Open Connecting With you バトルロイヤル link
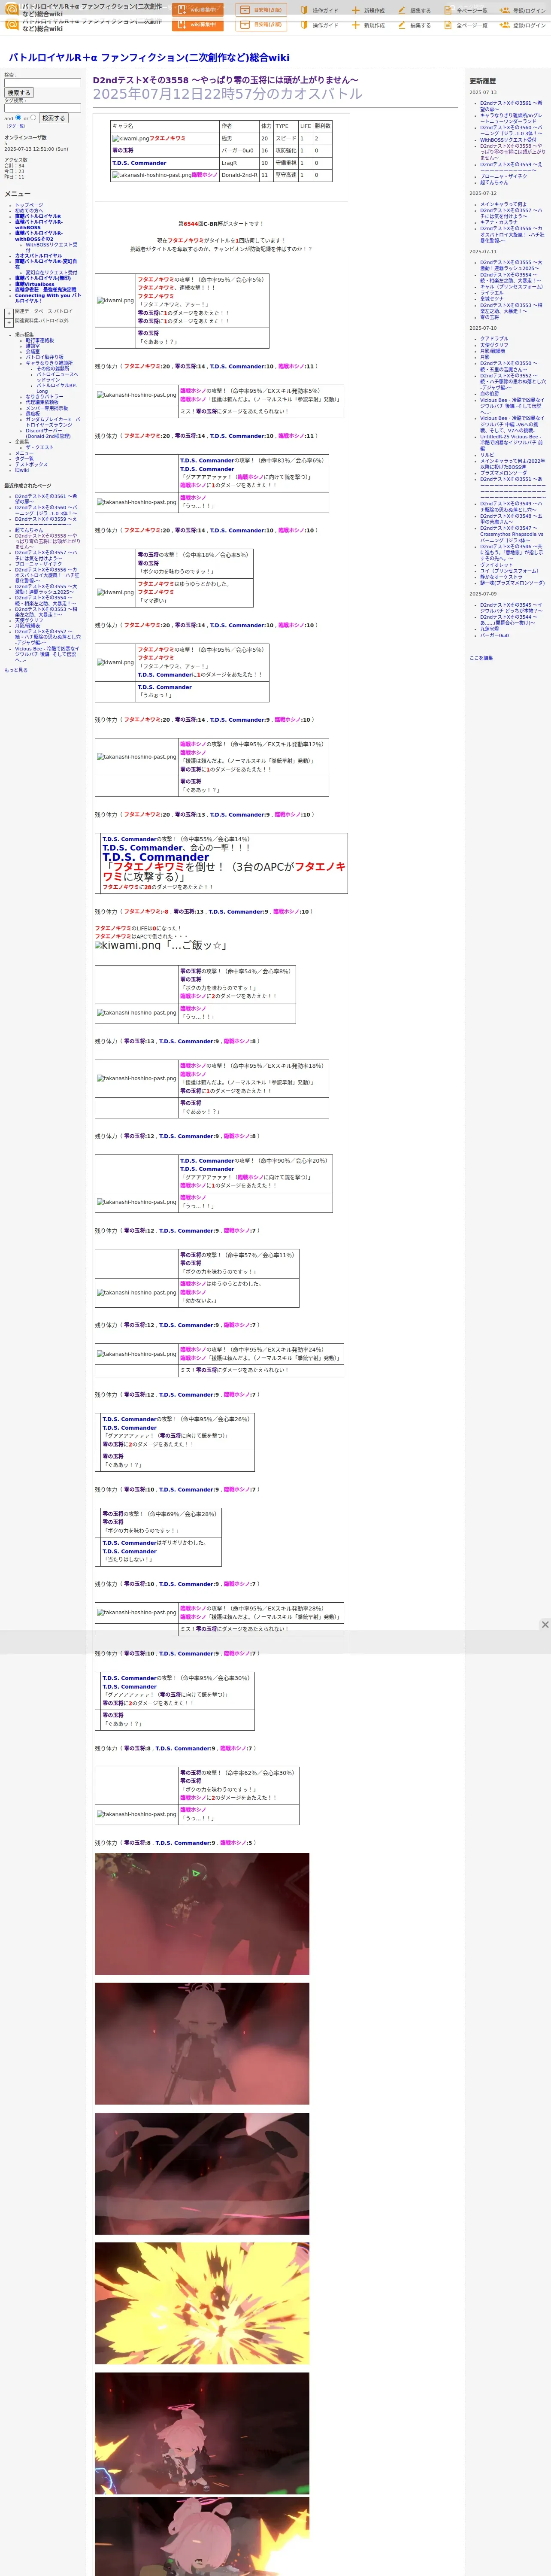The image size is (551, 2576). [x=48, y=298]
